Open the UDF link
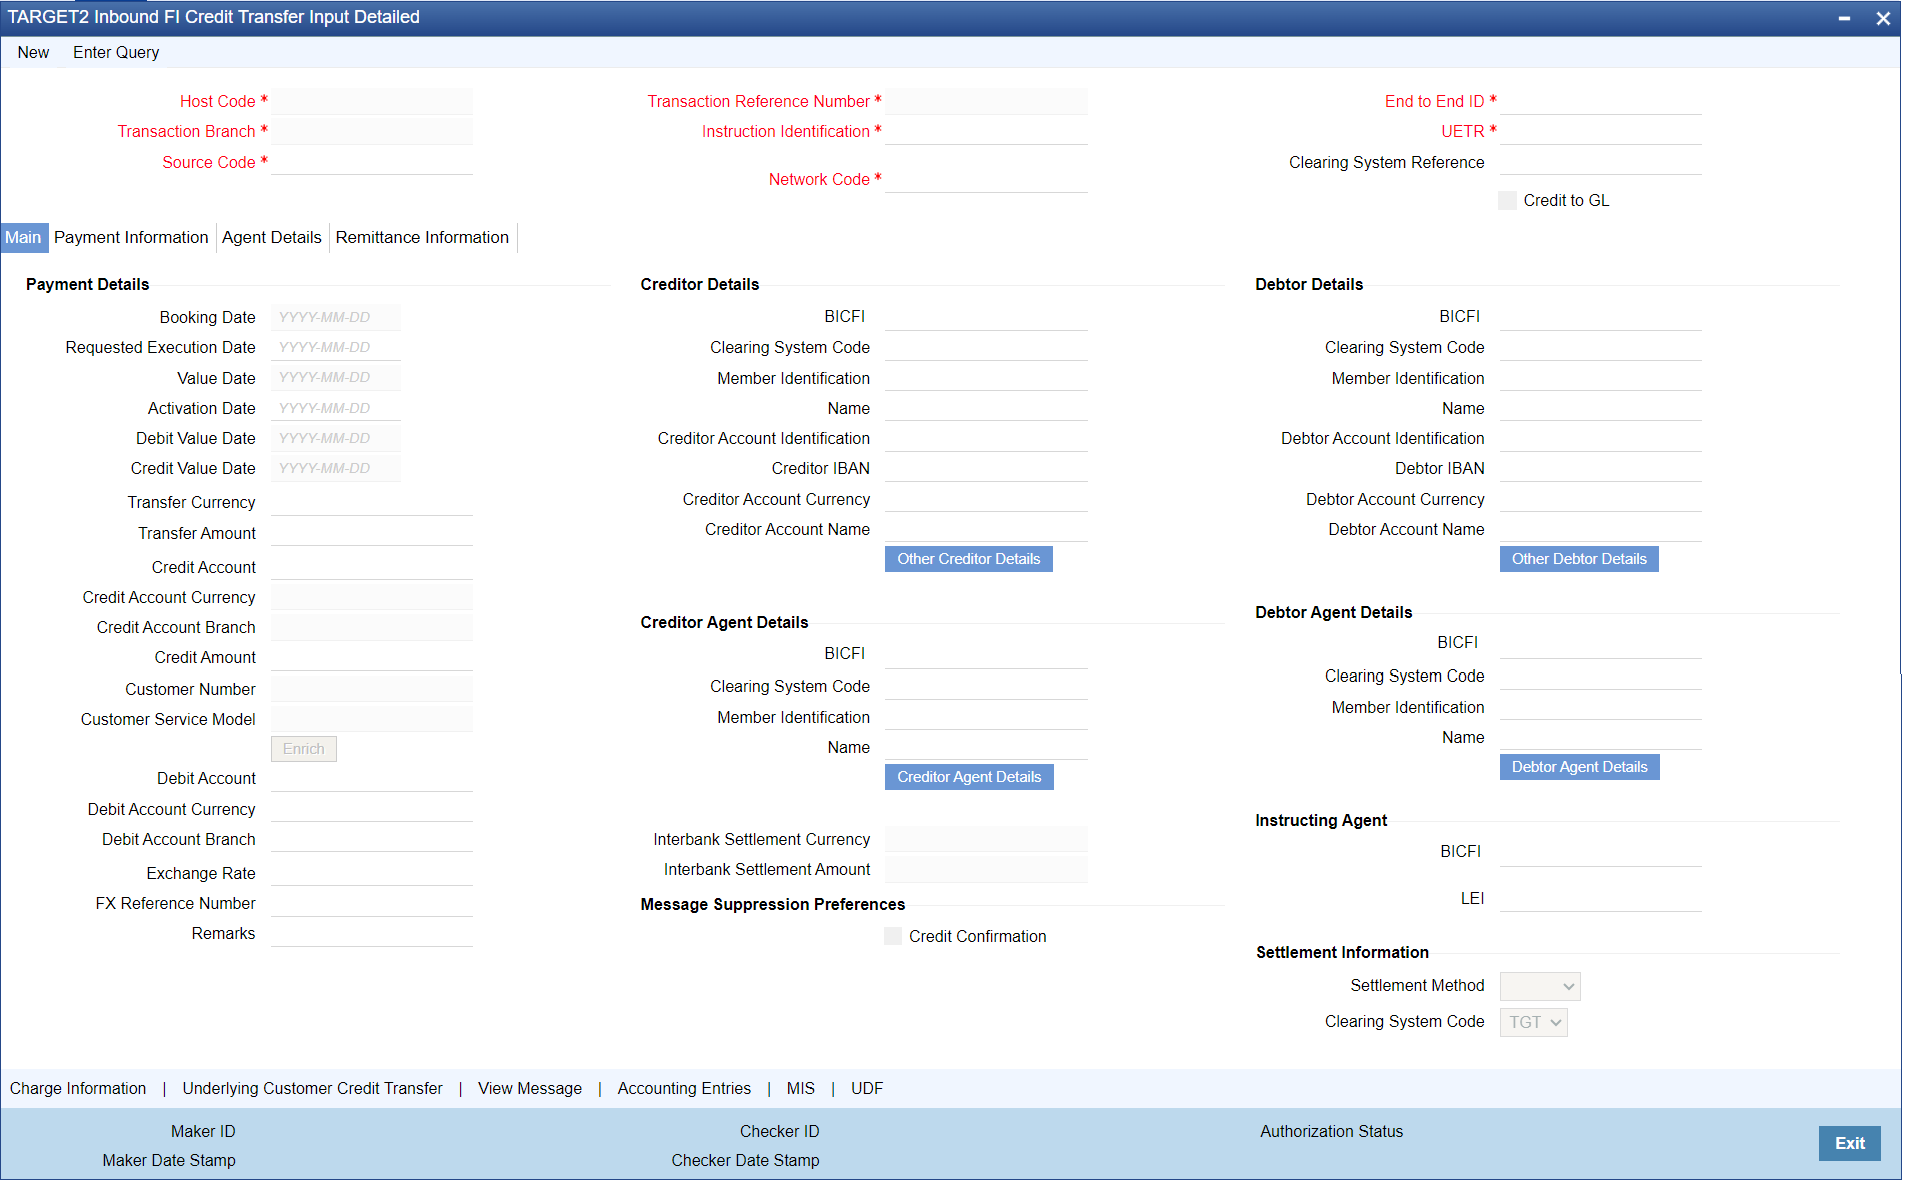The height and width of the screenshot is (1182, 1907). coord(867,1088)
